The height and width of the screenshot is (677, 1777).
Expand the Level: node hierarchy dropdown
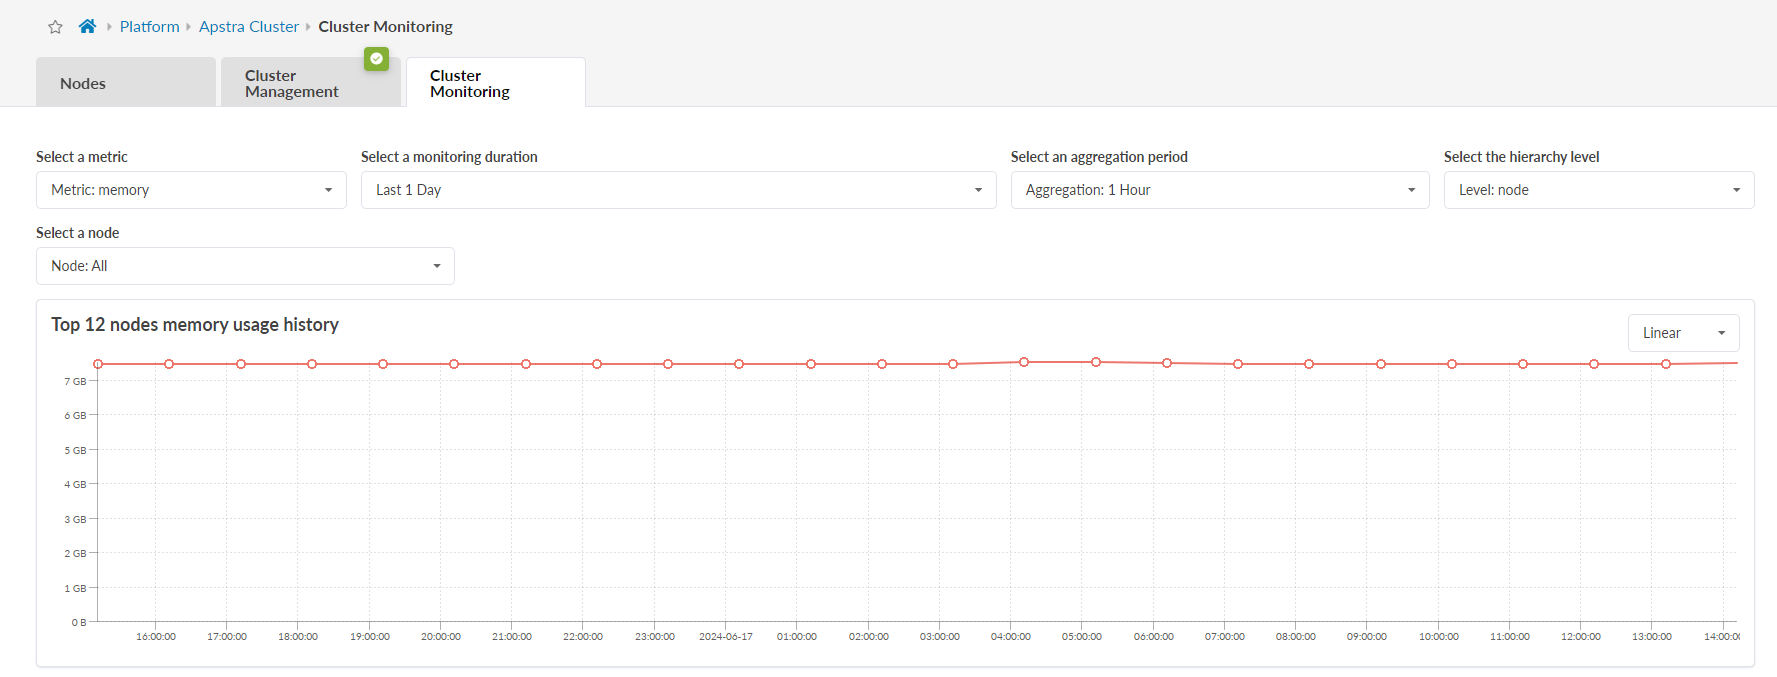(1598, 190)
